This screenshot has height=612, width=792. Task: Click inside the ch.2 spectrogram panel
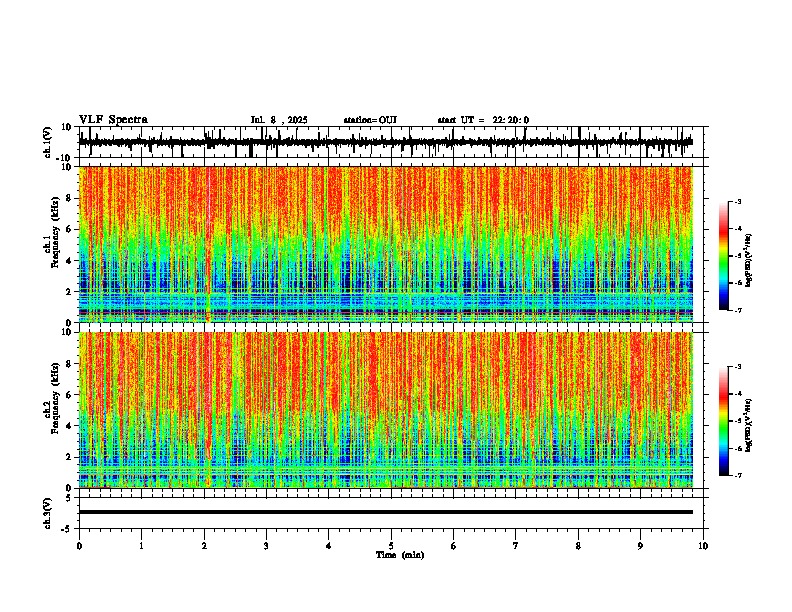click(386, 410)
